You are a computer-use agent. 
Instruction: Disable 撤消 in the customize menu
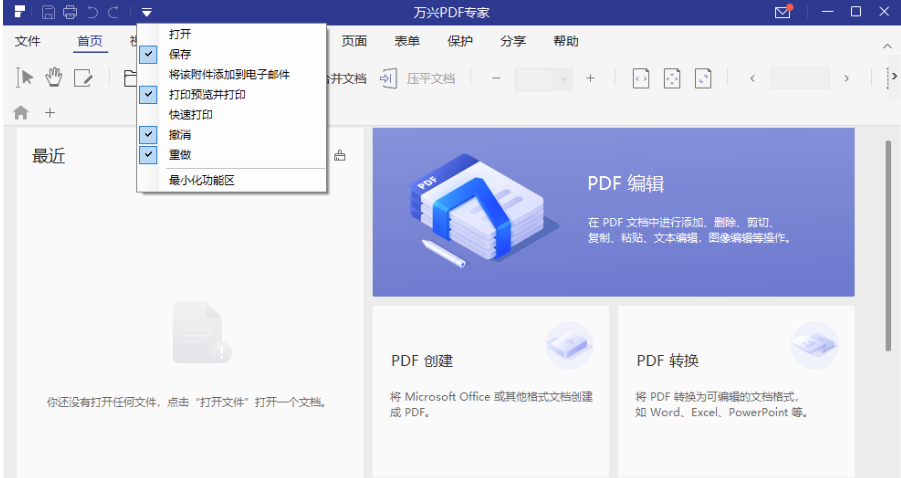tap(149, 134)
